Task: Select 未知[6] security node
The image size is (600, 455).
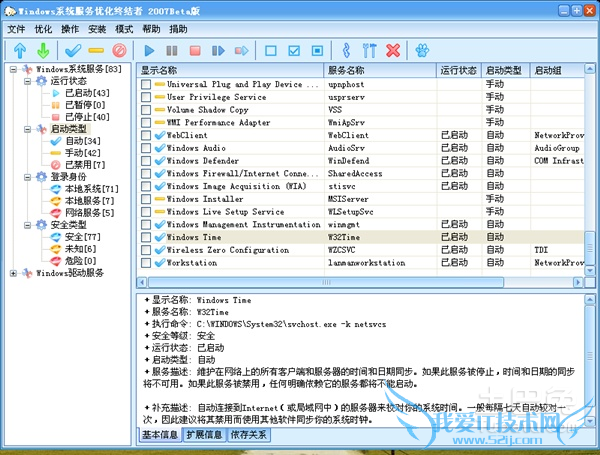Action: pyautogui.click(x=80, y=249)
